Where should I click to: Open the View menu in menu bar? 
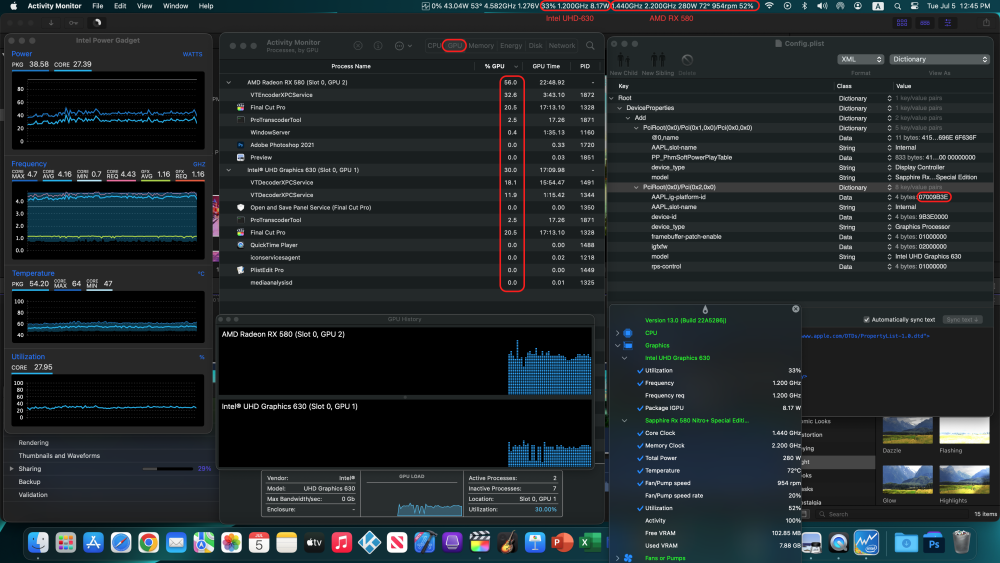(145, 6)
